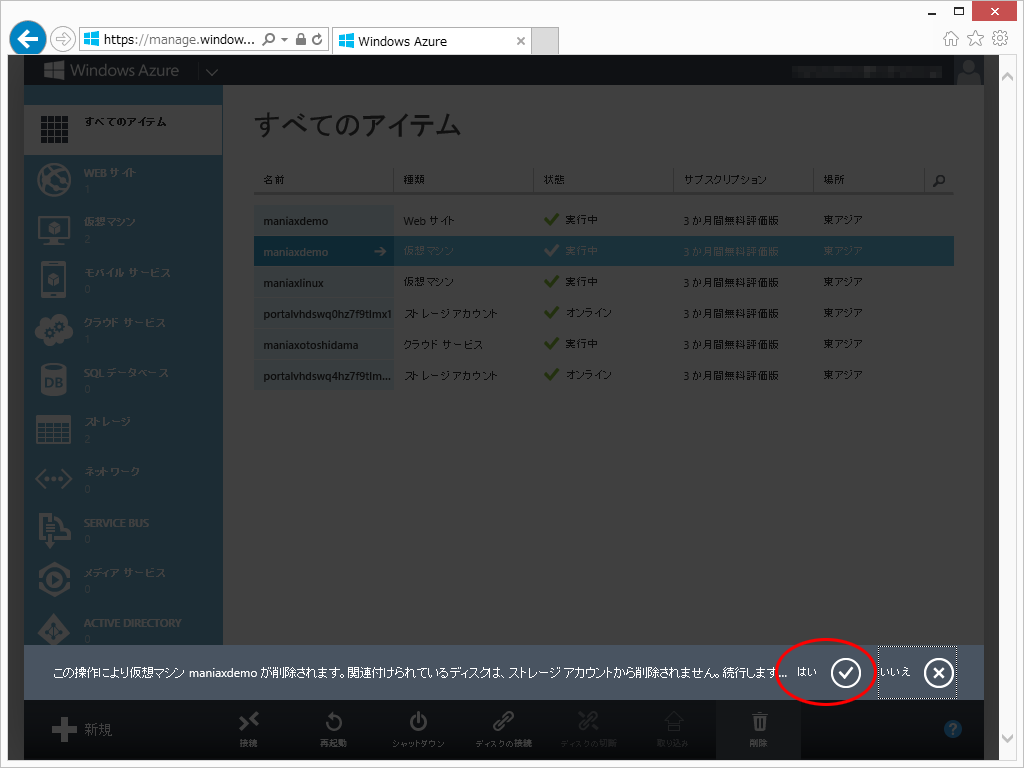Image resolution: width=1024 pixels, height=768 pixels.
Task: Open help with the question mark icon
Action: coord(953,729)
